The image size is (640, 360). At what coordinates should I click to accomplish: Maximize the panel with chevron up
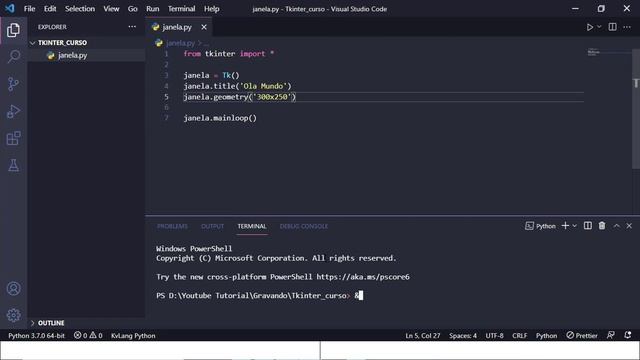tap(616, 226)
